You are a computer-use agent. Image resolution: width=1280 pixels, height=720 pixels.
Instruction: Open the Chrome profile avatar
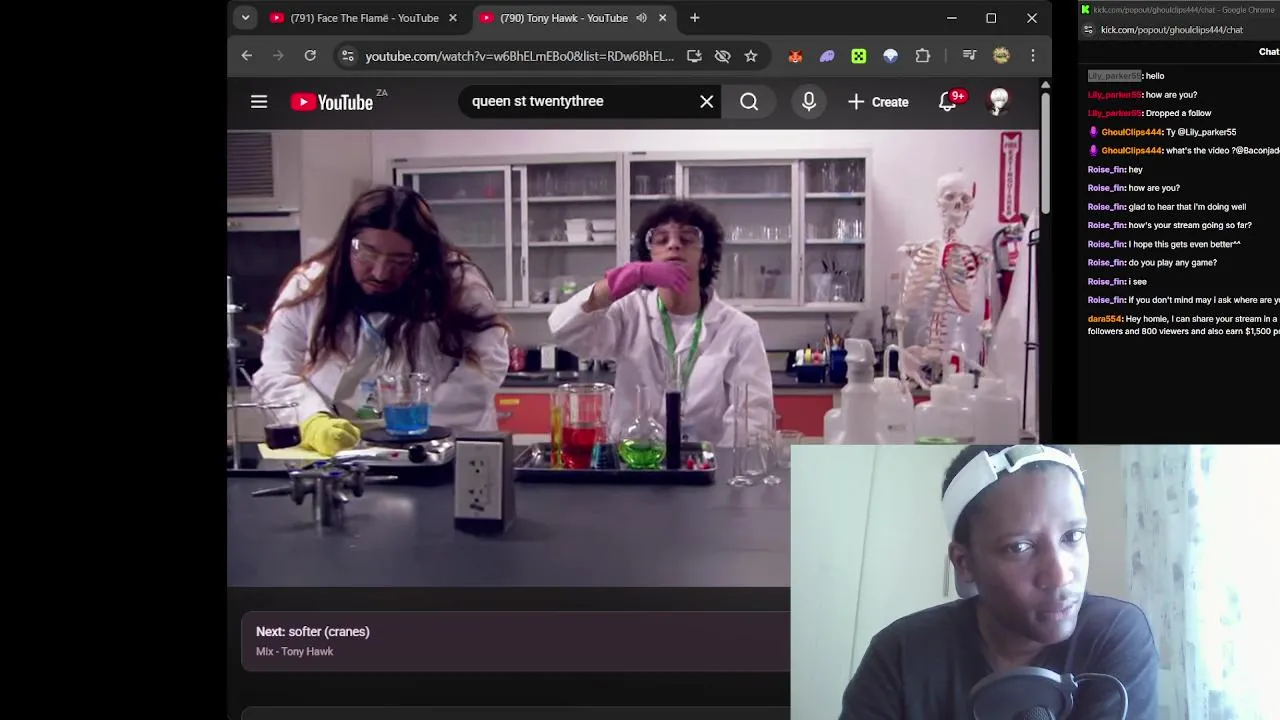pos(1001,56)
